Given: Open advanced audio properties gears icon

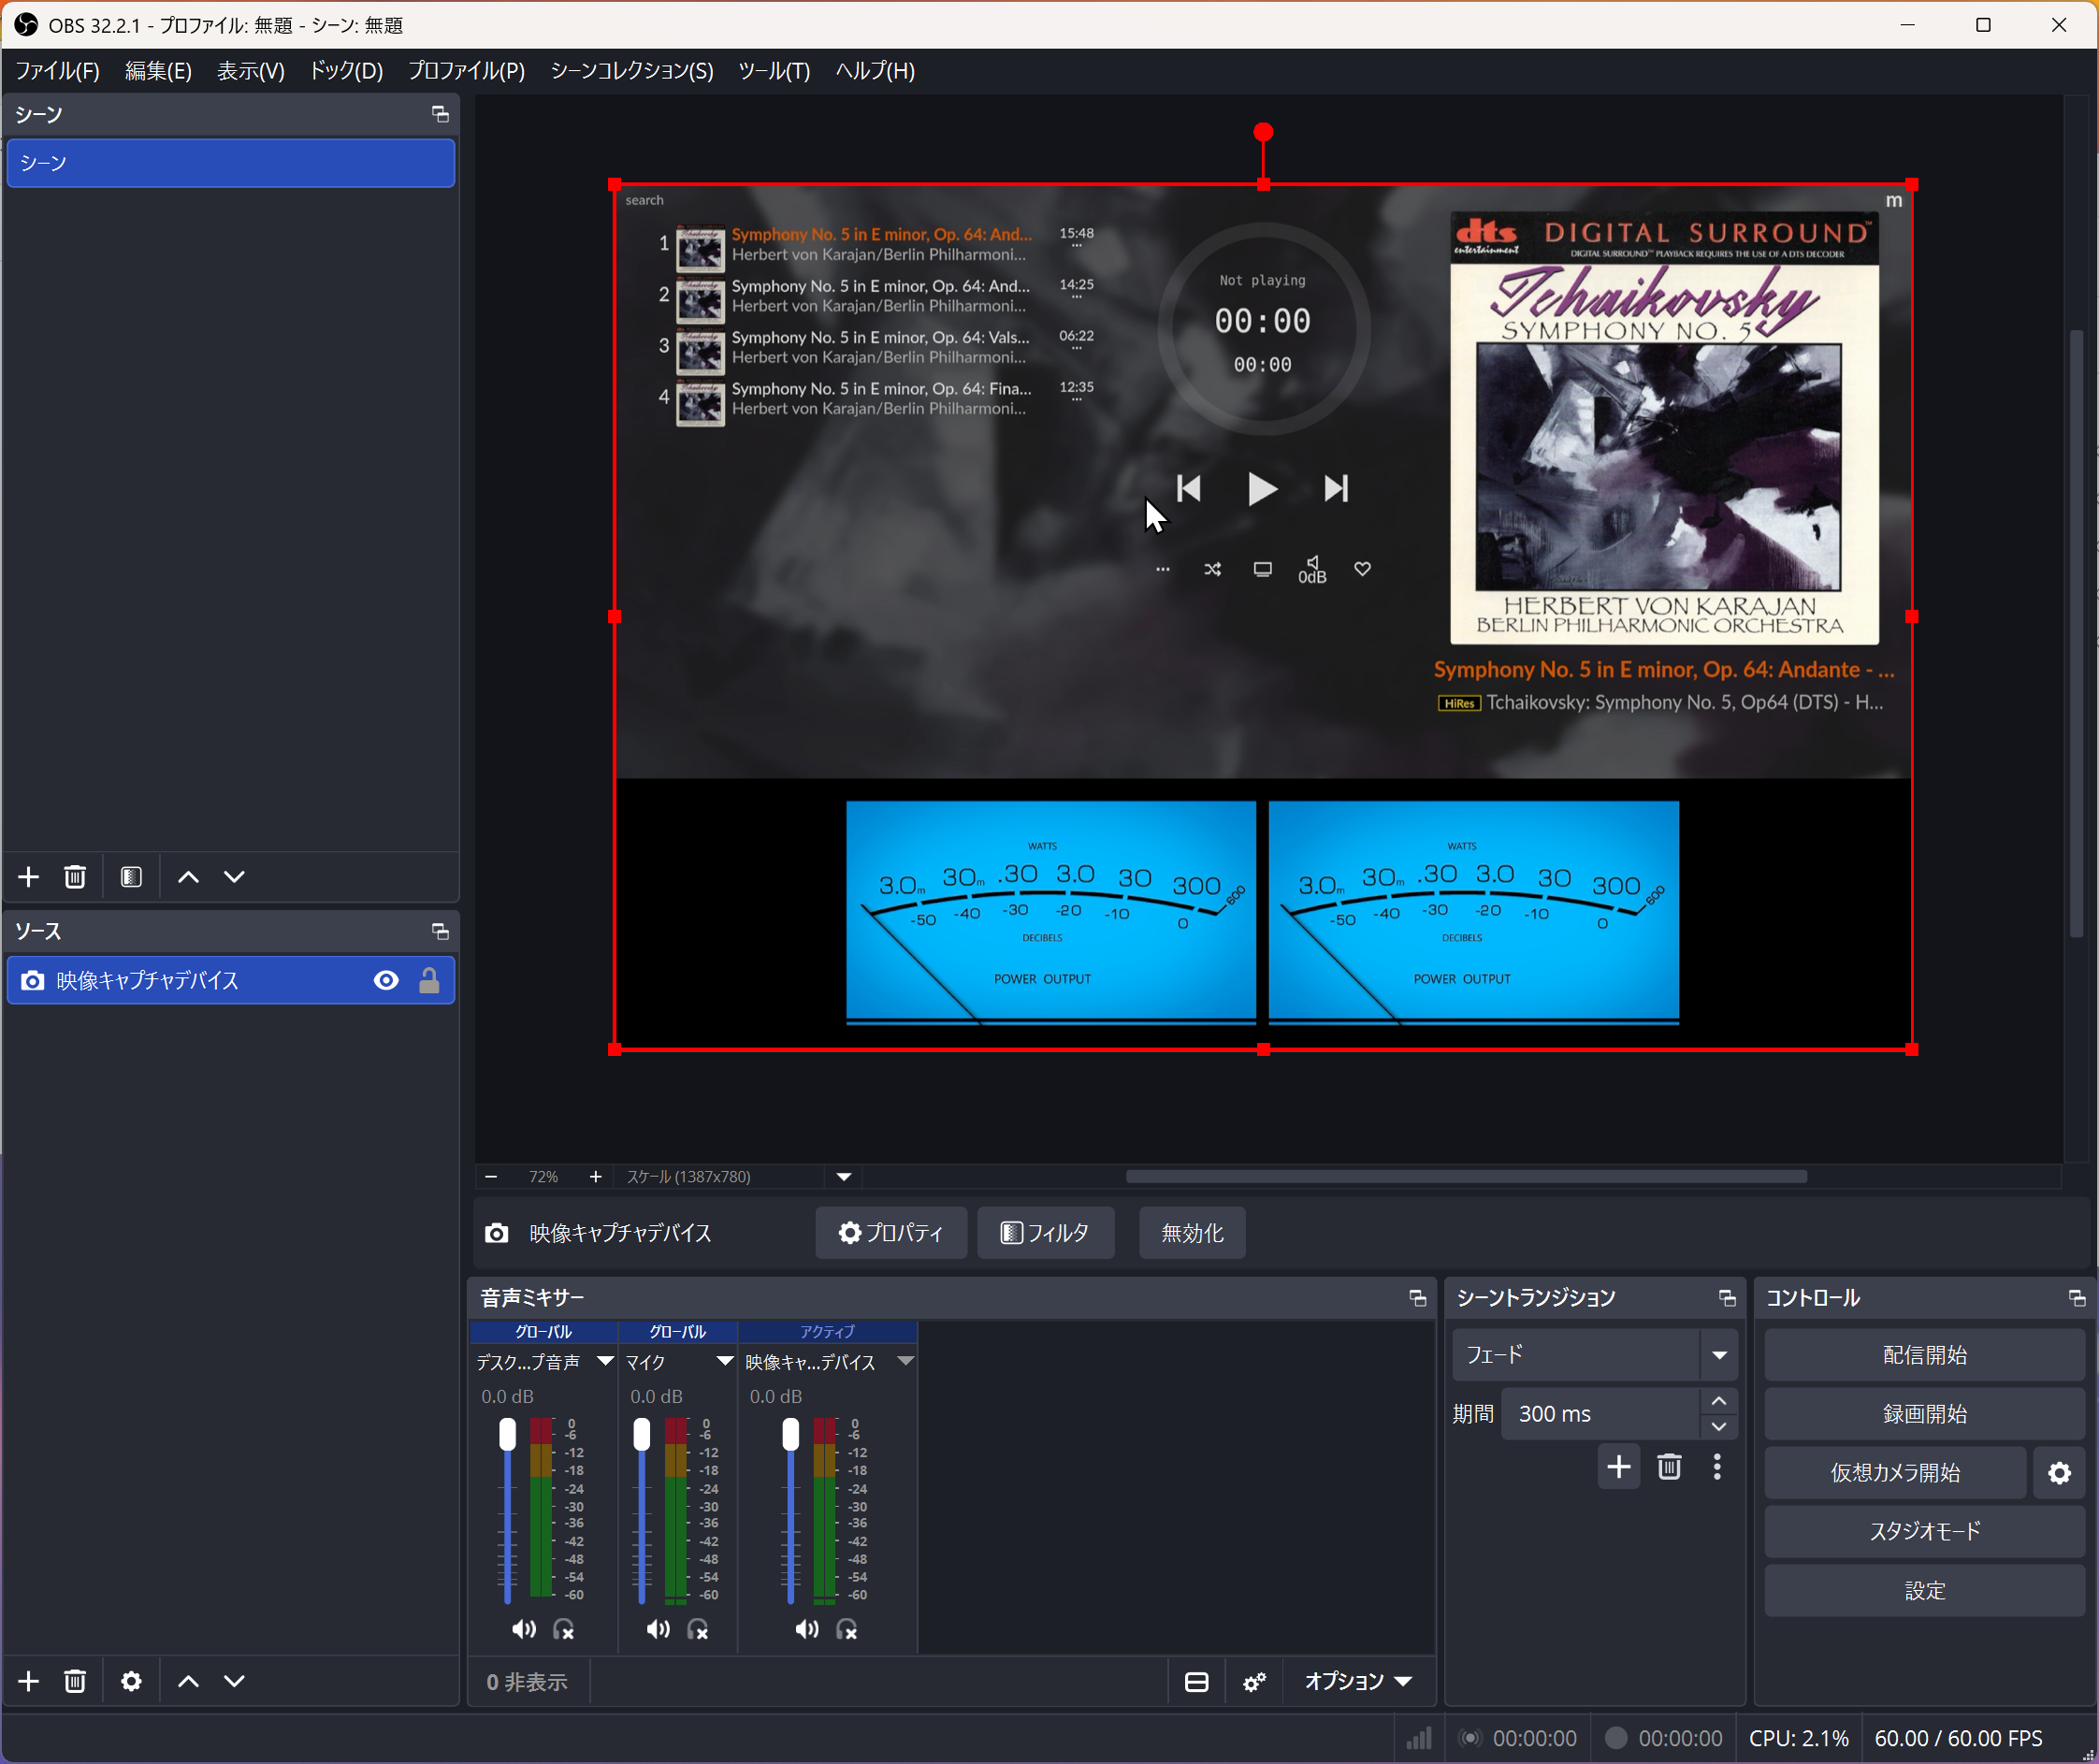Looking at the screenshot, I should coord(1254,1682).
